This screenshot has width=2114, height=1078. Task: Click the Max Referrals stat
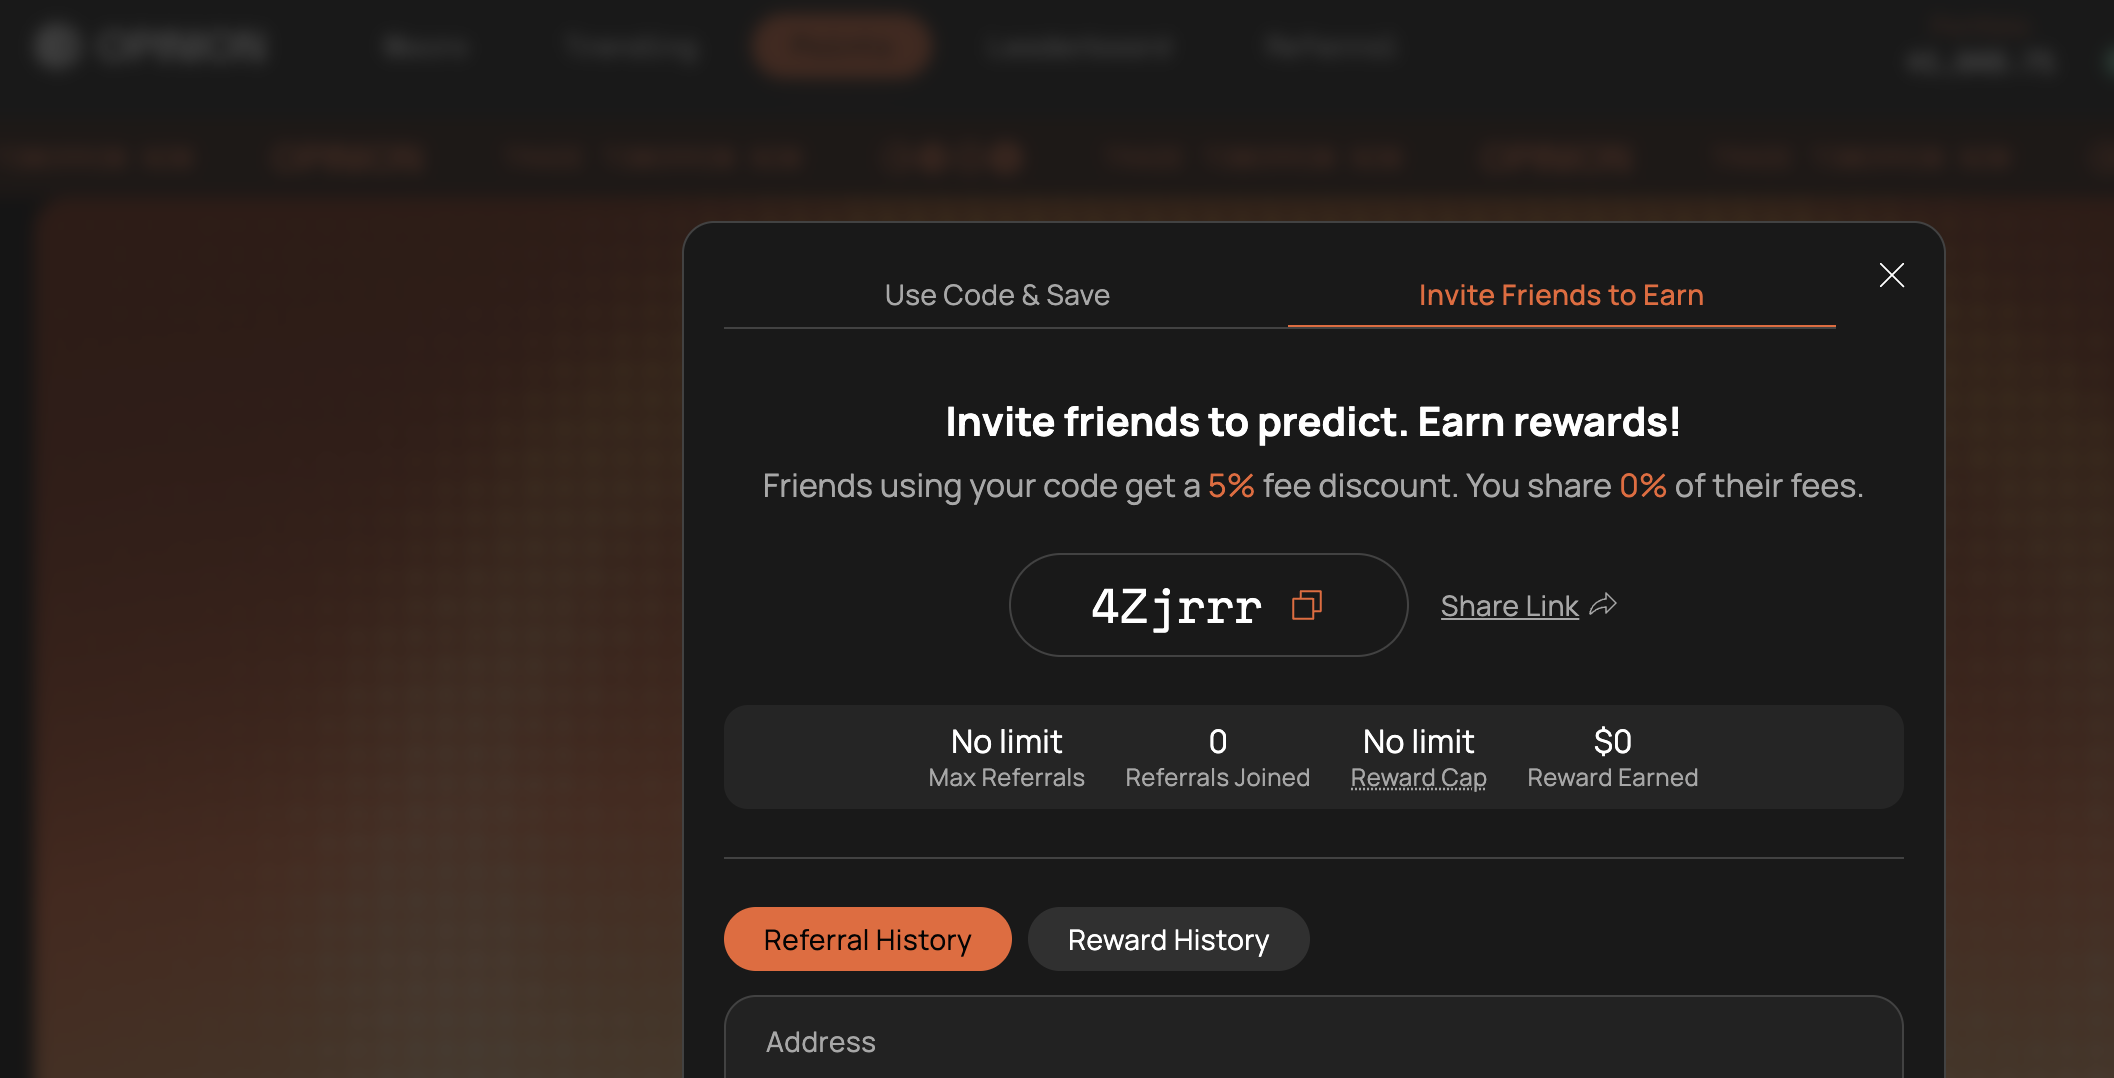coord(1006,757)
